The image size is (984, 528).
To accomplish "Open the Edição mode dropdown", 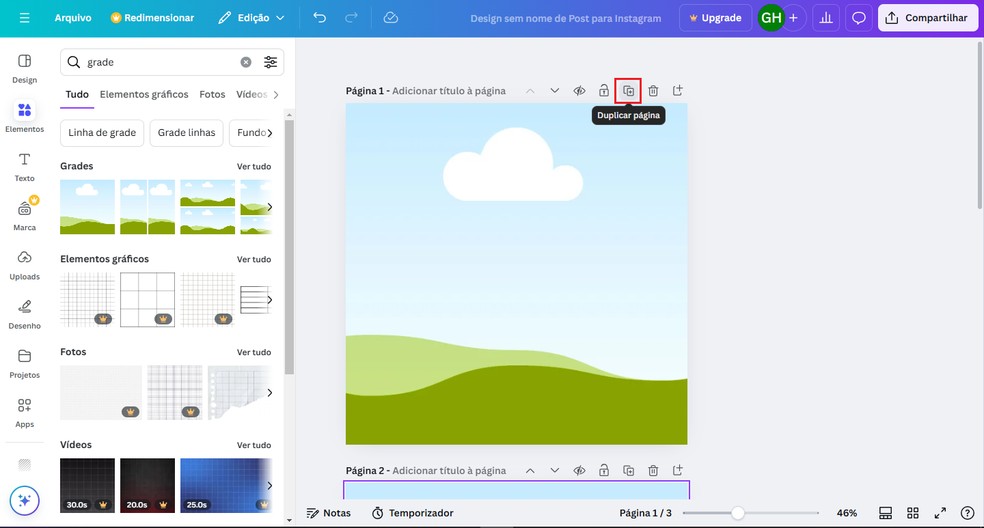I will click(x=251, y=18).
